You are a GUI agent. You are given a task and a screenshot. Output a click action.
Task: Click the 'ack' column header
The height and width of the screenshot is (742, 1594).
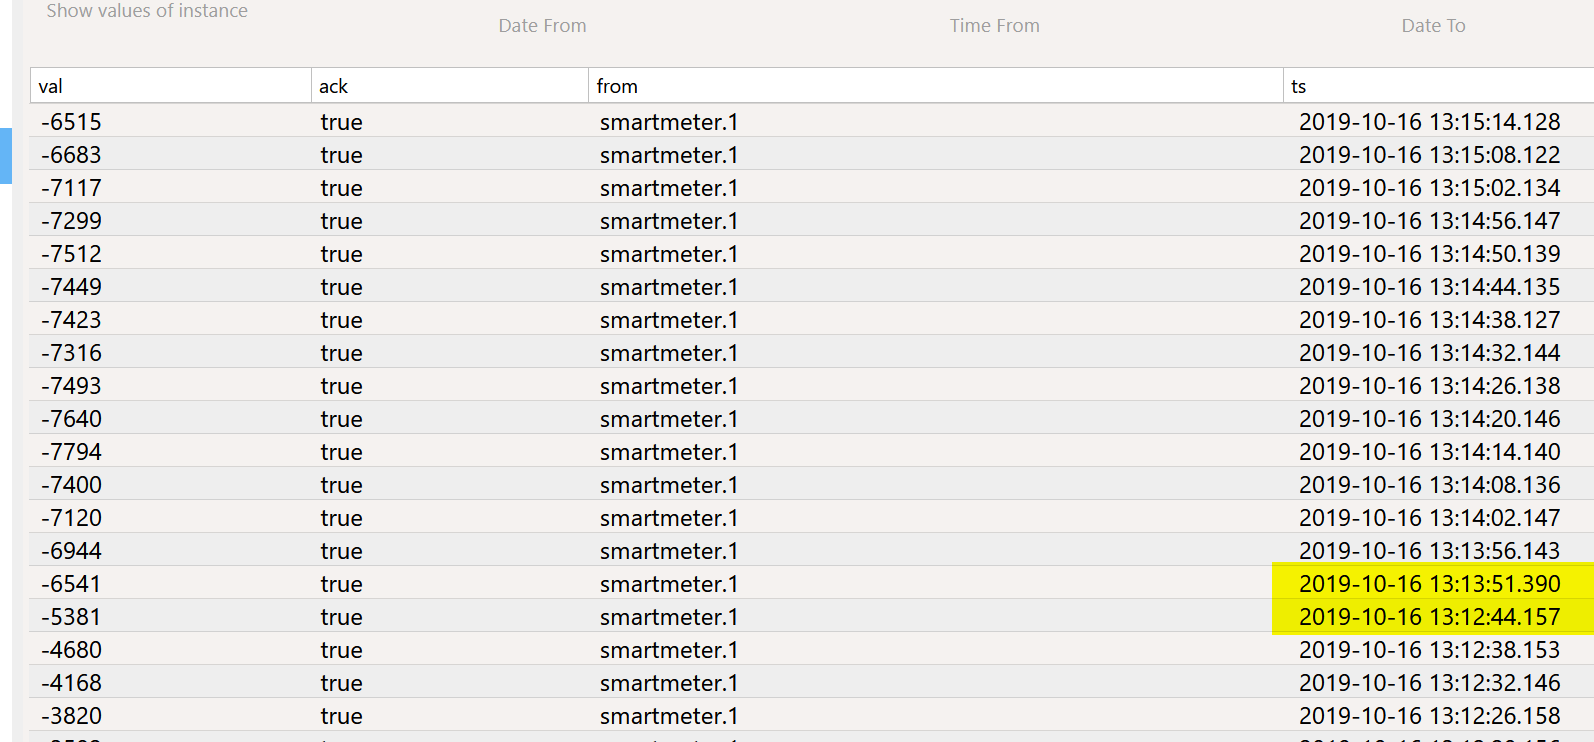pos(450,86)
